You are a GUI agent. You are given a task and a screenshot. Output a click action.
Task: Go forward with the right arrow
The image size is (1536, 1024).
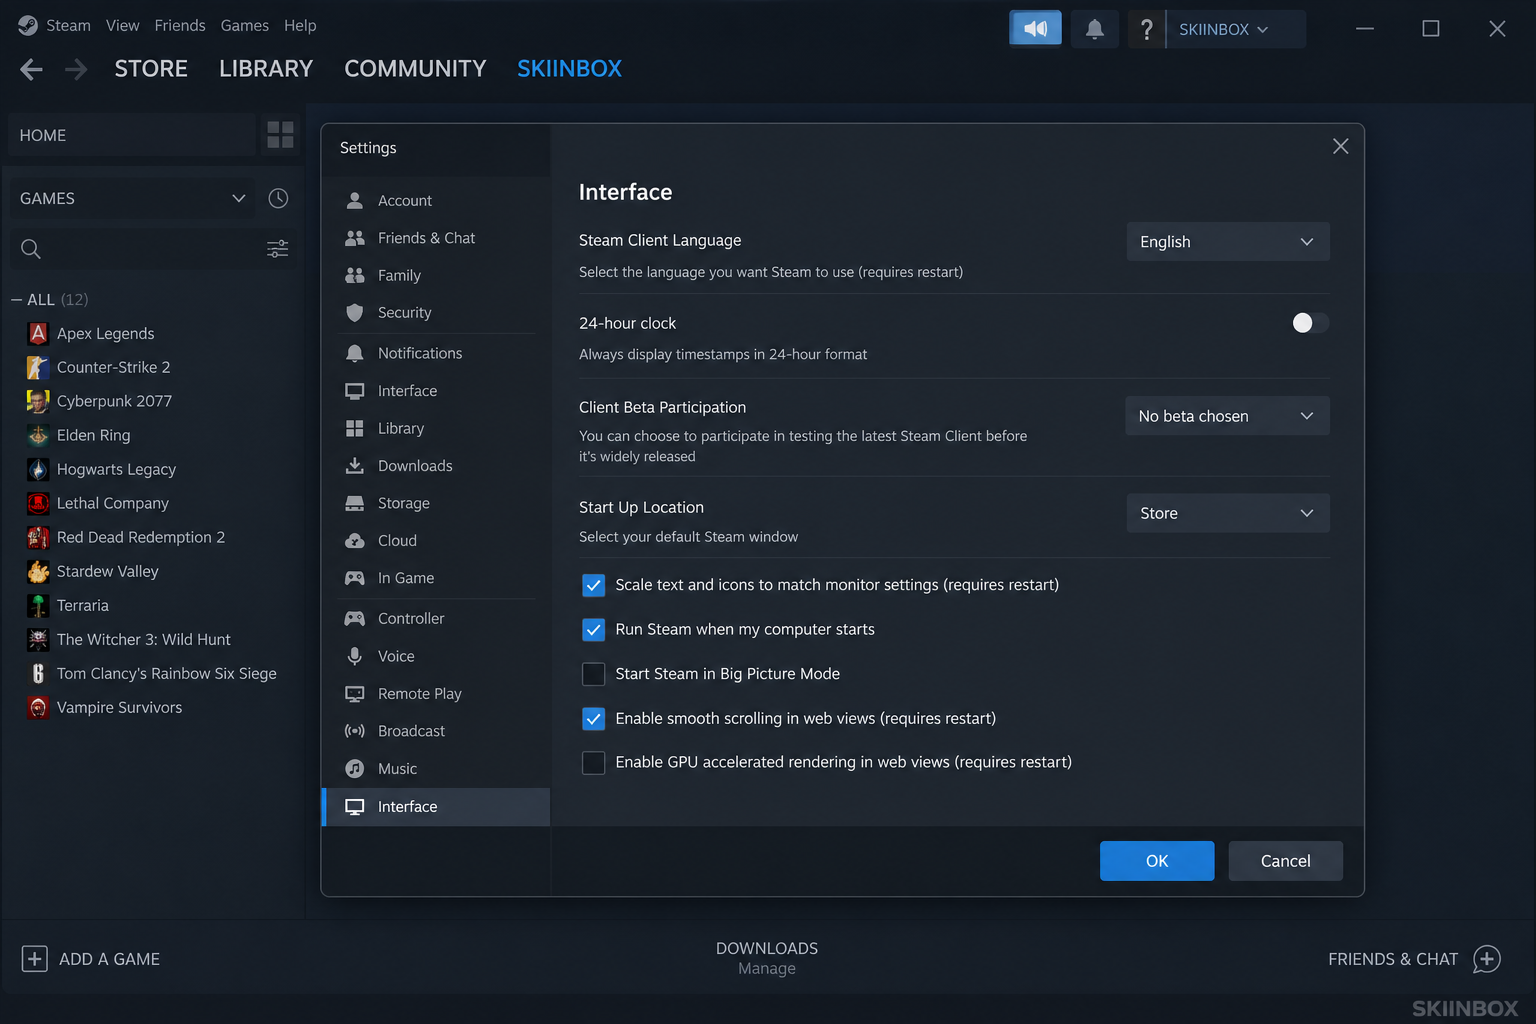[x=76, y=69]
